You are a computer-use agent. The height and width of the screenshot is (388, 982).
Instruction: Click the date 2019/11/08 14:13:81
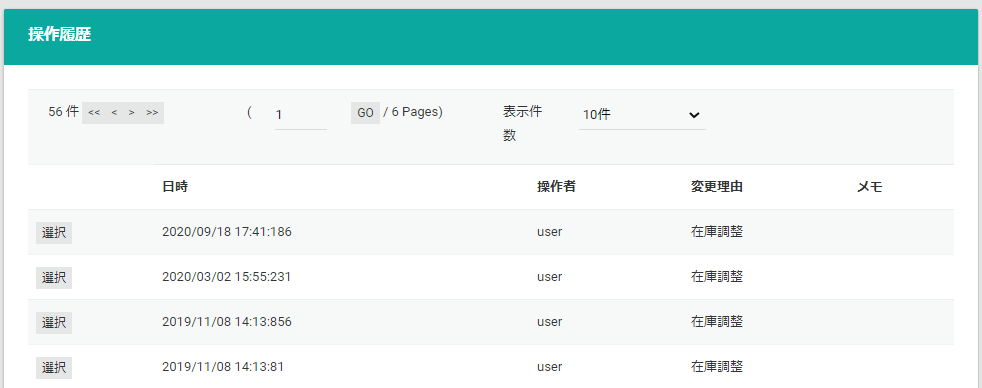coord(223,367)
